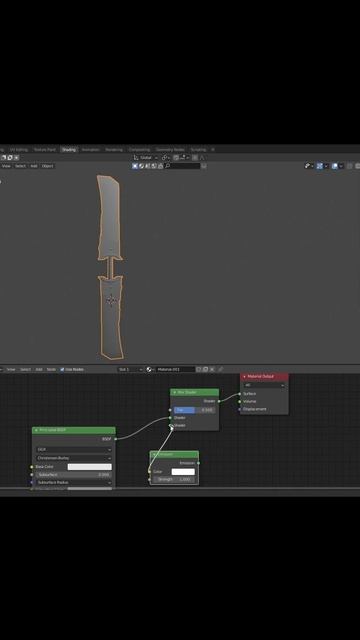Screen dimensions: 360x640
Task: Open the Emission Color swatch
Action: pyautogui.click(x=183, y=472)
